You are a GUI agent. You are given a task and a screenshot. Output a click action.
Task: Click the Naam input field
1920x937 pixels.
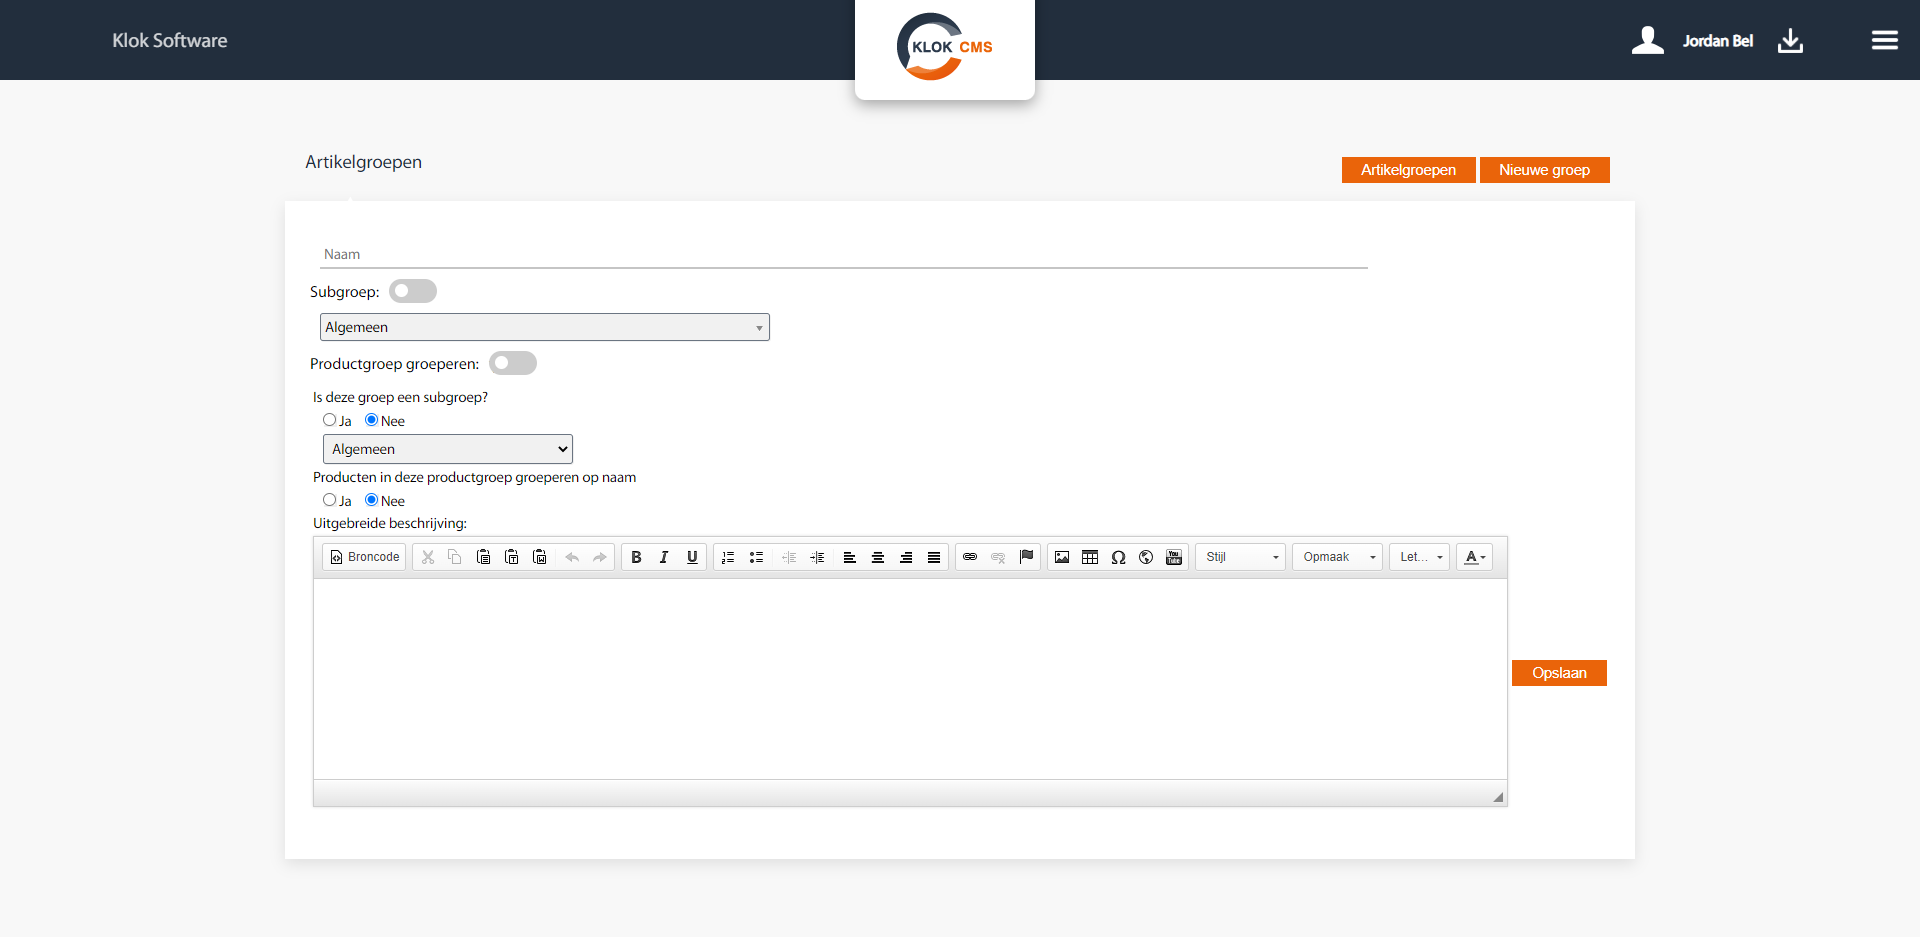[x=844, y=254]
